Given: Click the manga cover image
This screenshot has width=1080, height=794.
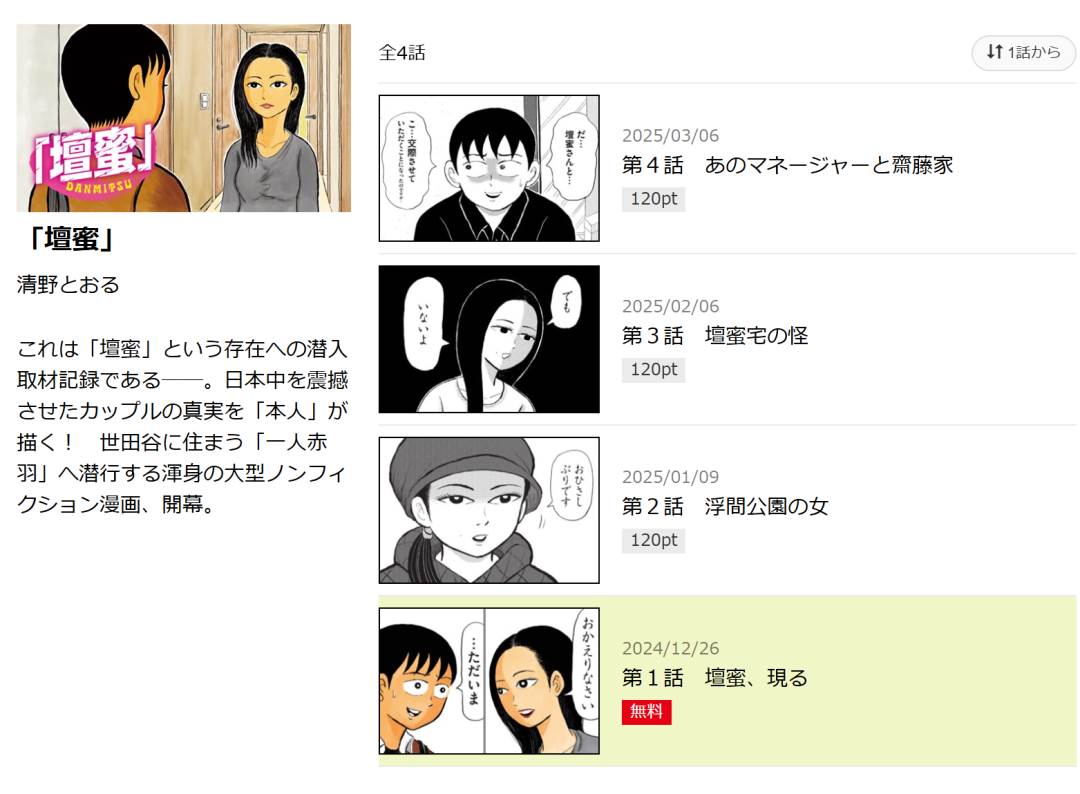Looking at the screenshot, I should [184, 118].
